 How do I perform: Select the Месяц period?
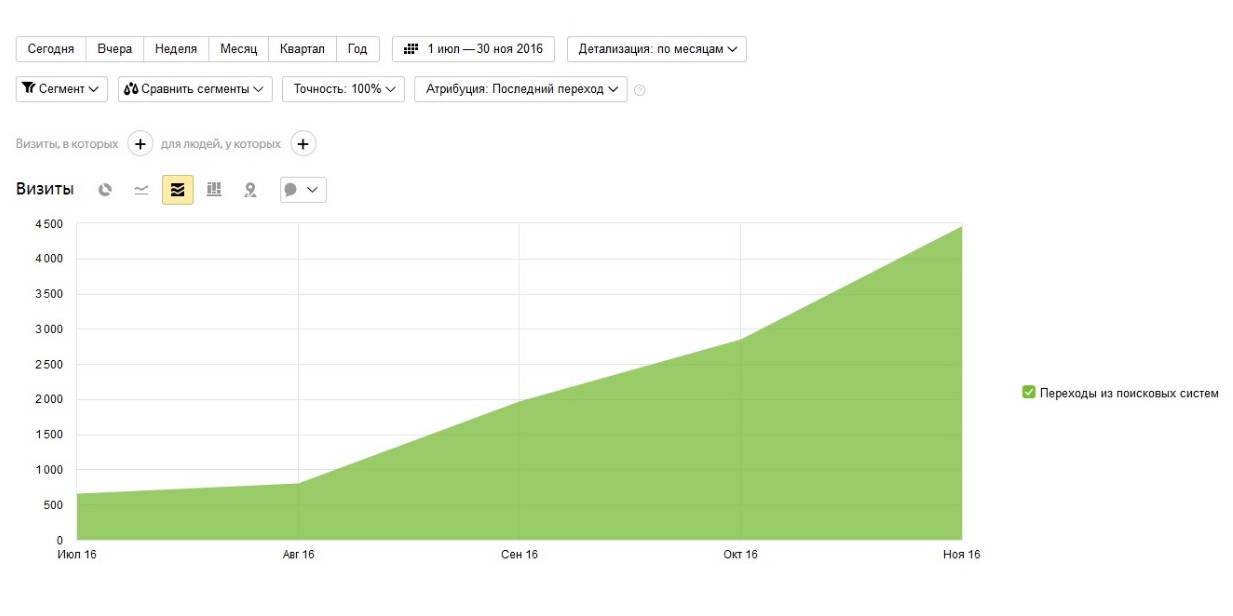click(x=239, y=49)
